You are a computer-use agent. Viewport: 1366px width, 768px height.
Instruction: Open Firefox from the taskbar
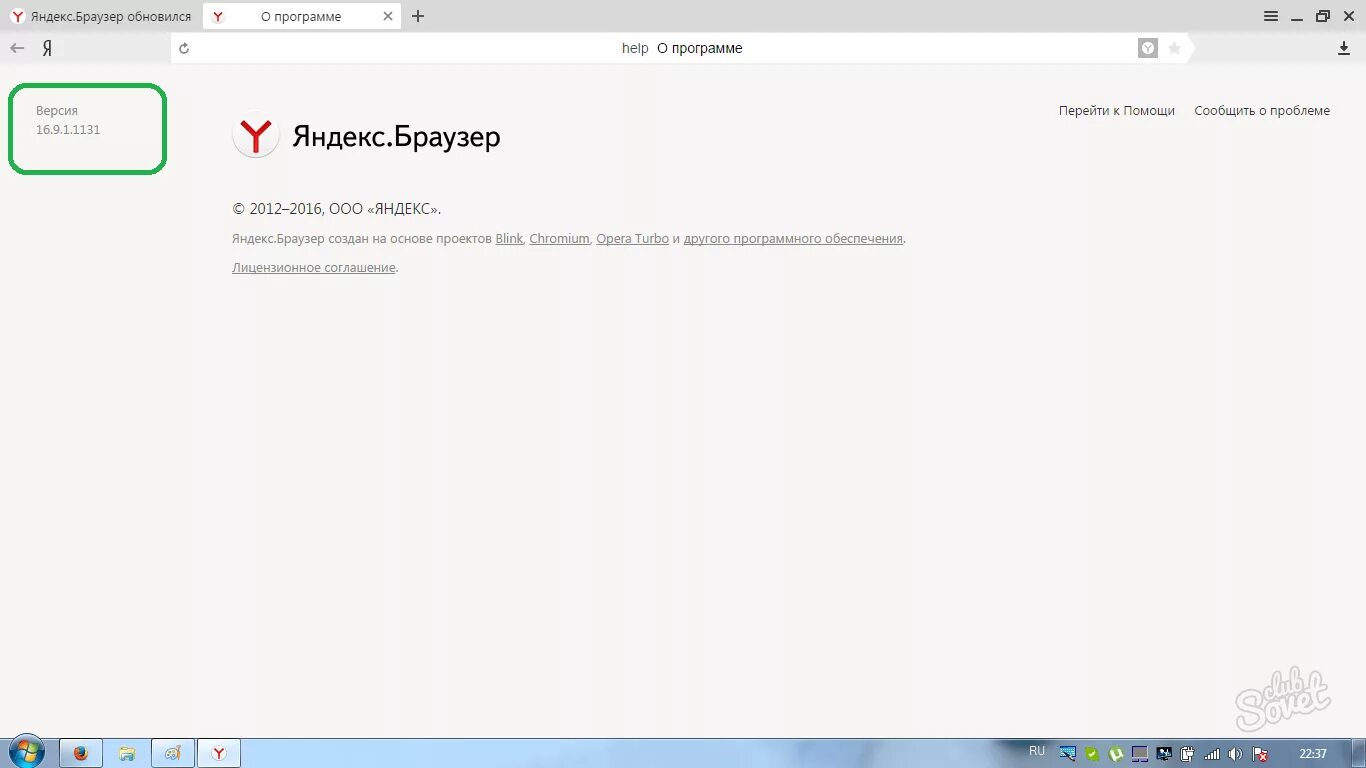point(81,753)
